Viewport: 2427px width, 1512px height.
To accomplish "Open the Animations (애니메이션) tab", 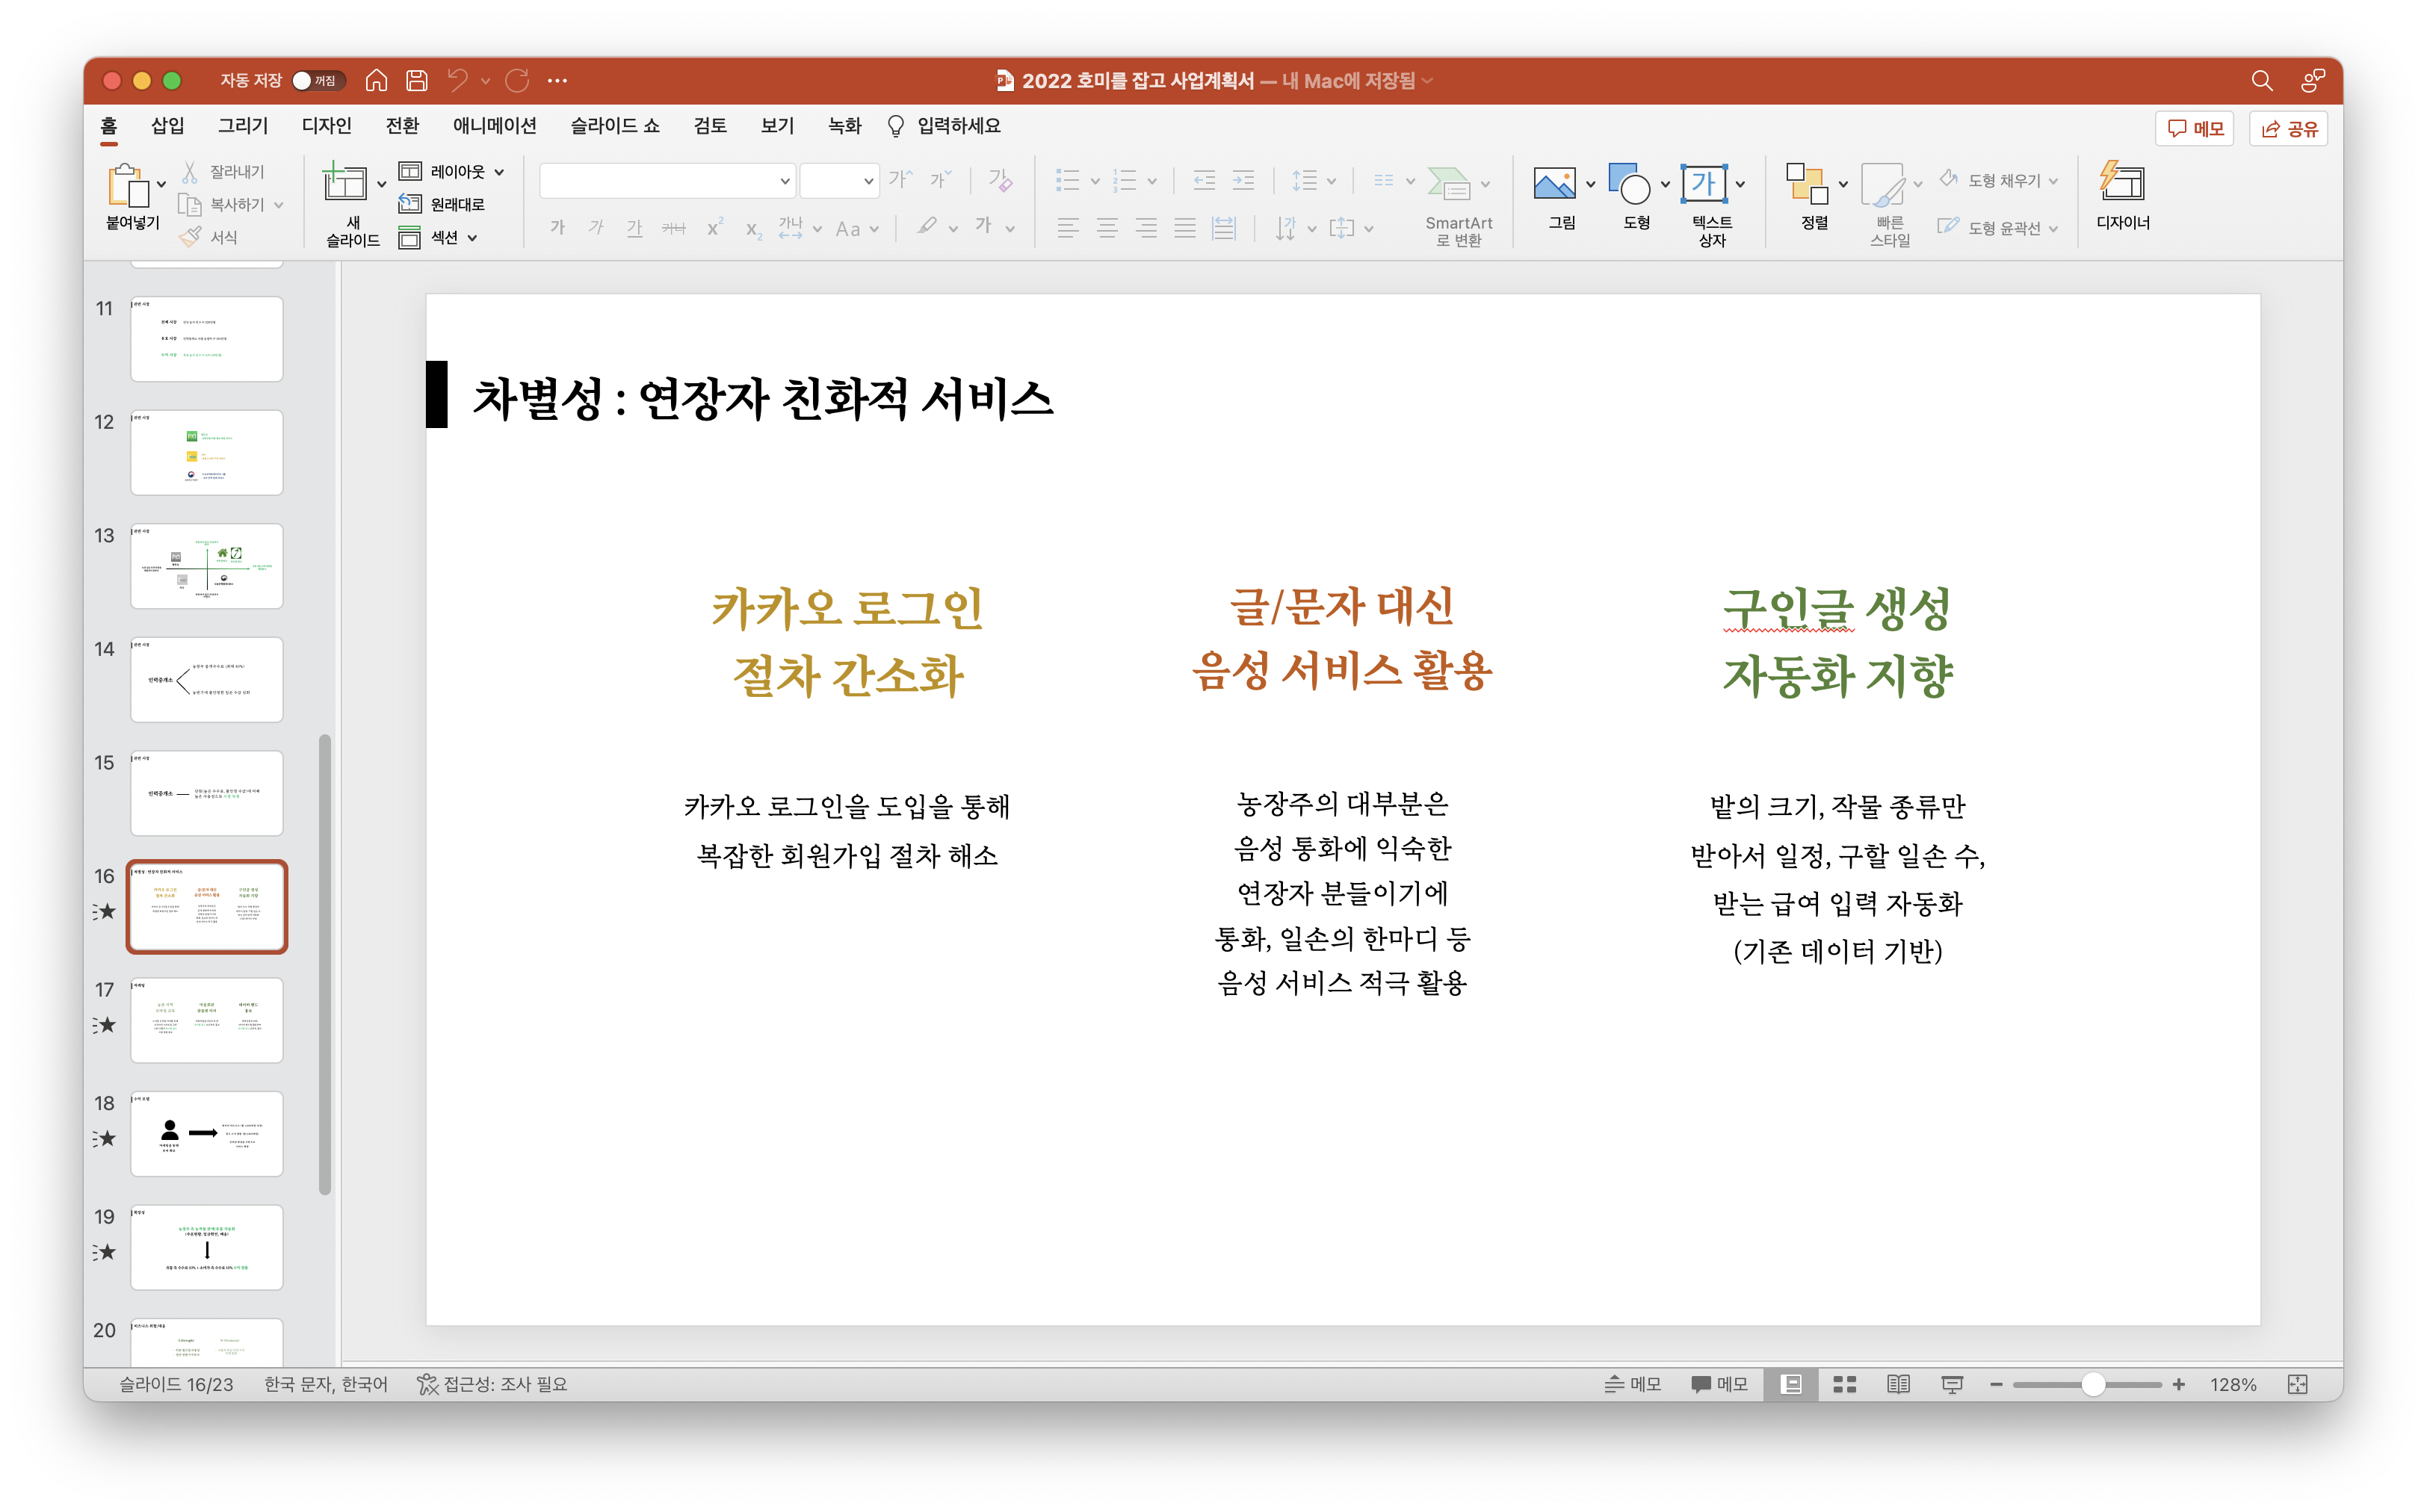I will [494, 126].
